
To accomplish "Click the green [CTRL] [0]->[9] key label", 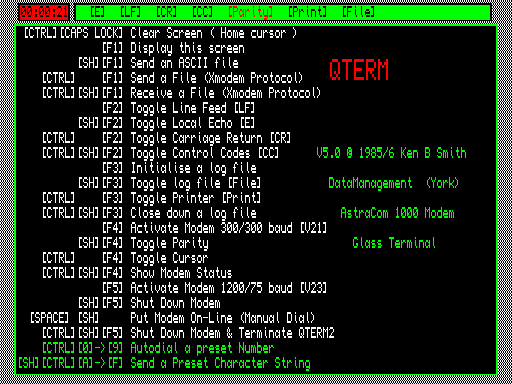I will coord(82,348).
